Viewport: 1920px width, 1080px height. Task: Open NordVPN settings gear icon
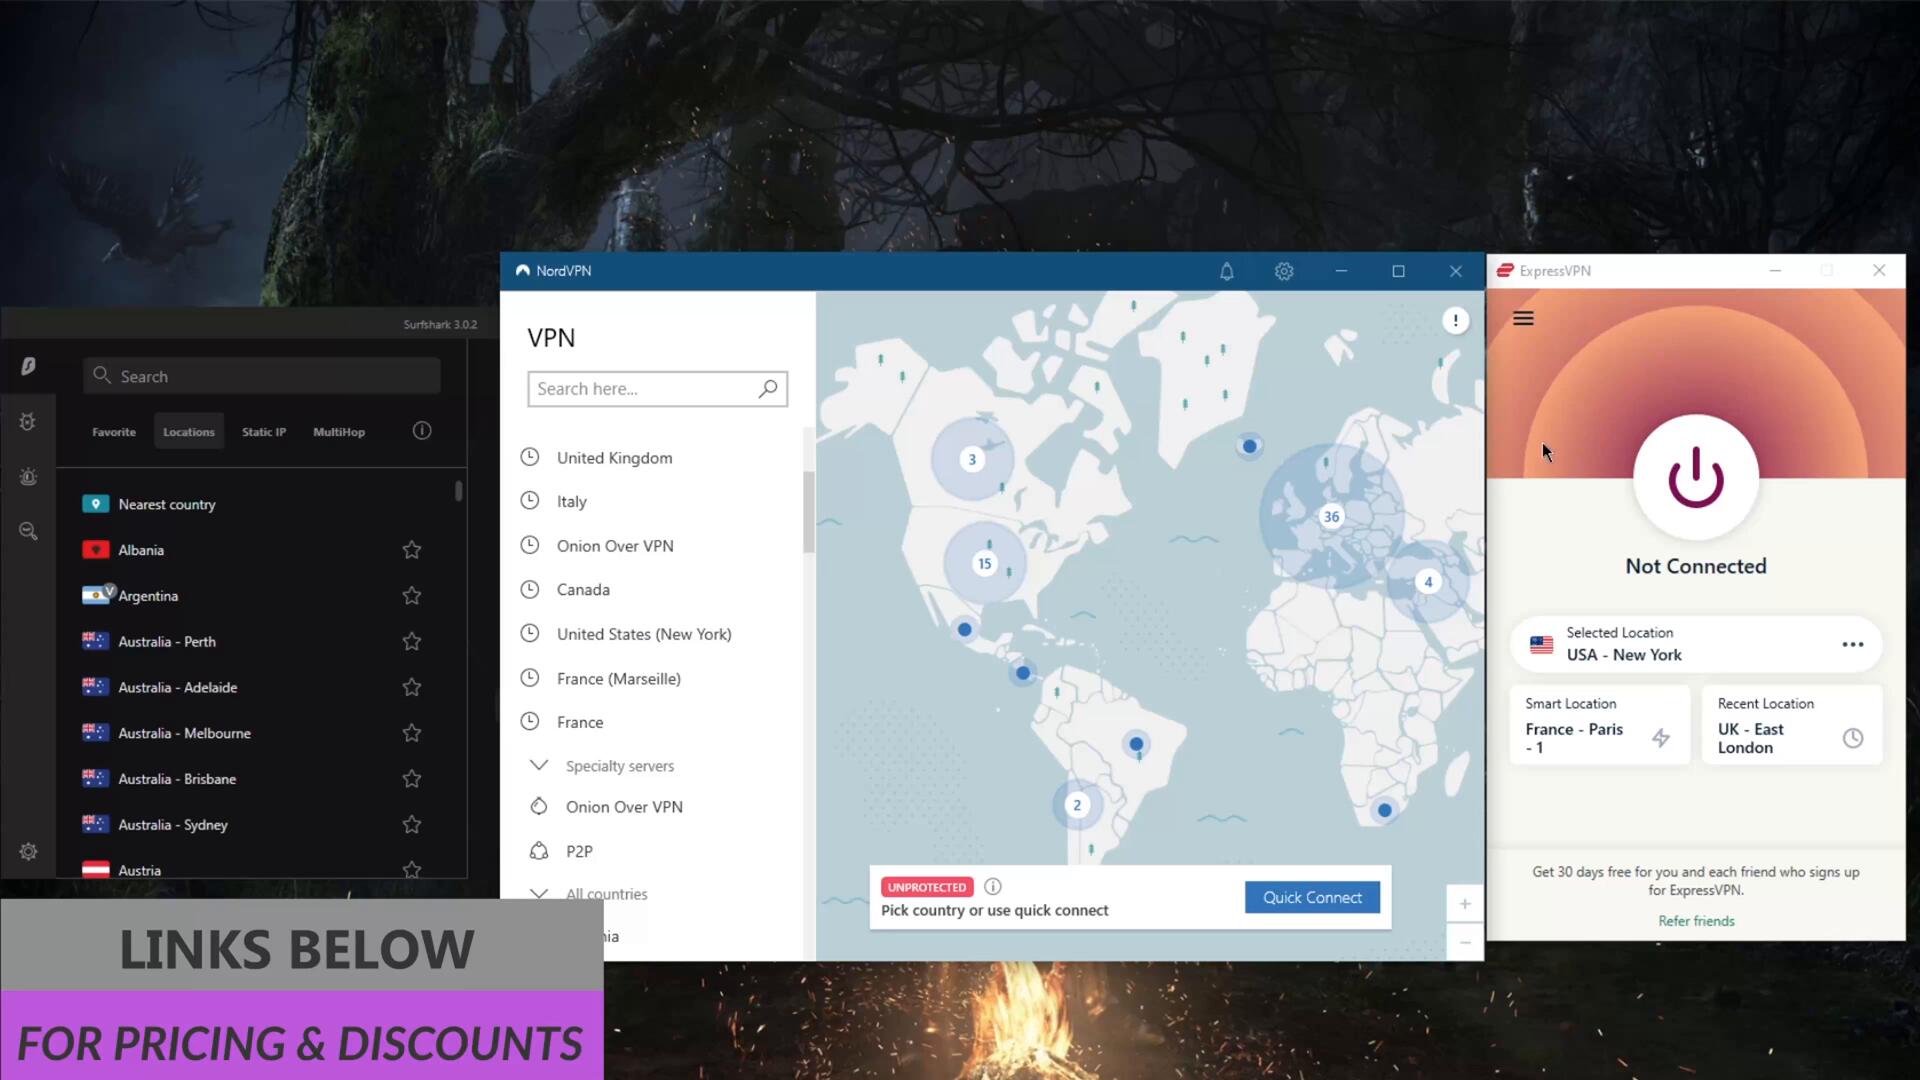1284,272
